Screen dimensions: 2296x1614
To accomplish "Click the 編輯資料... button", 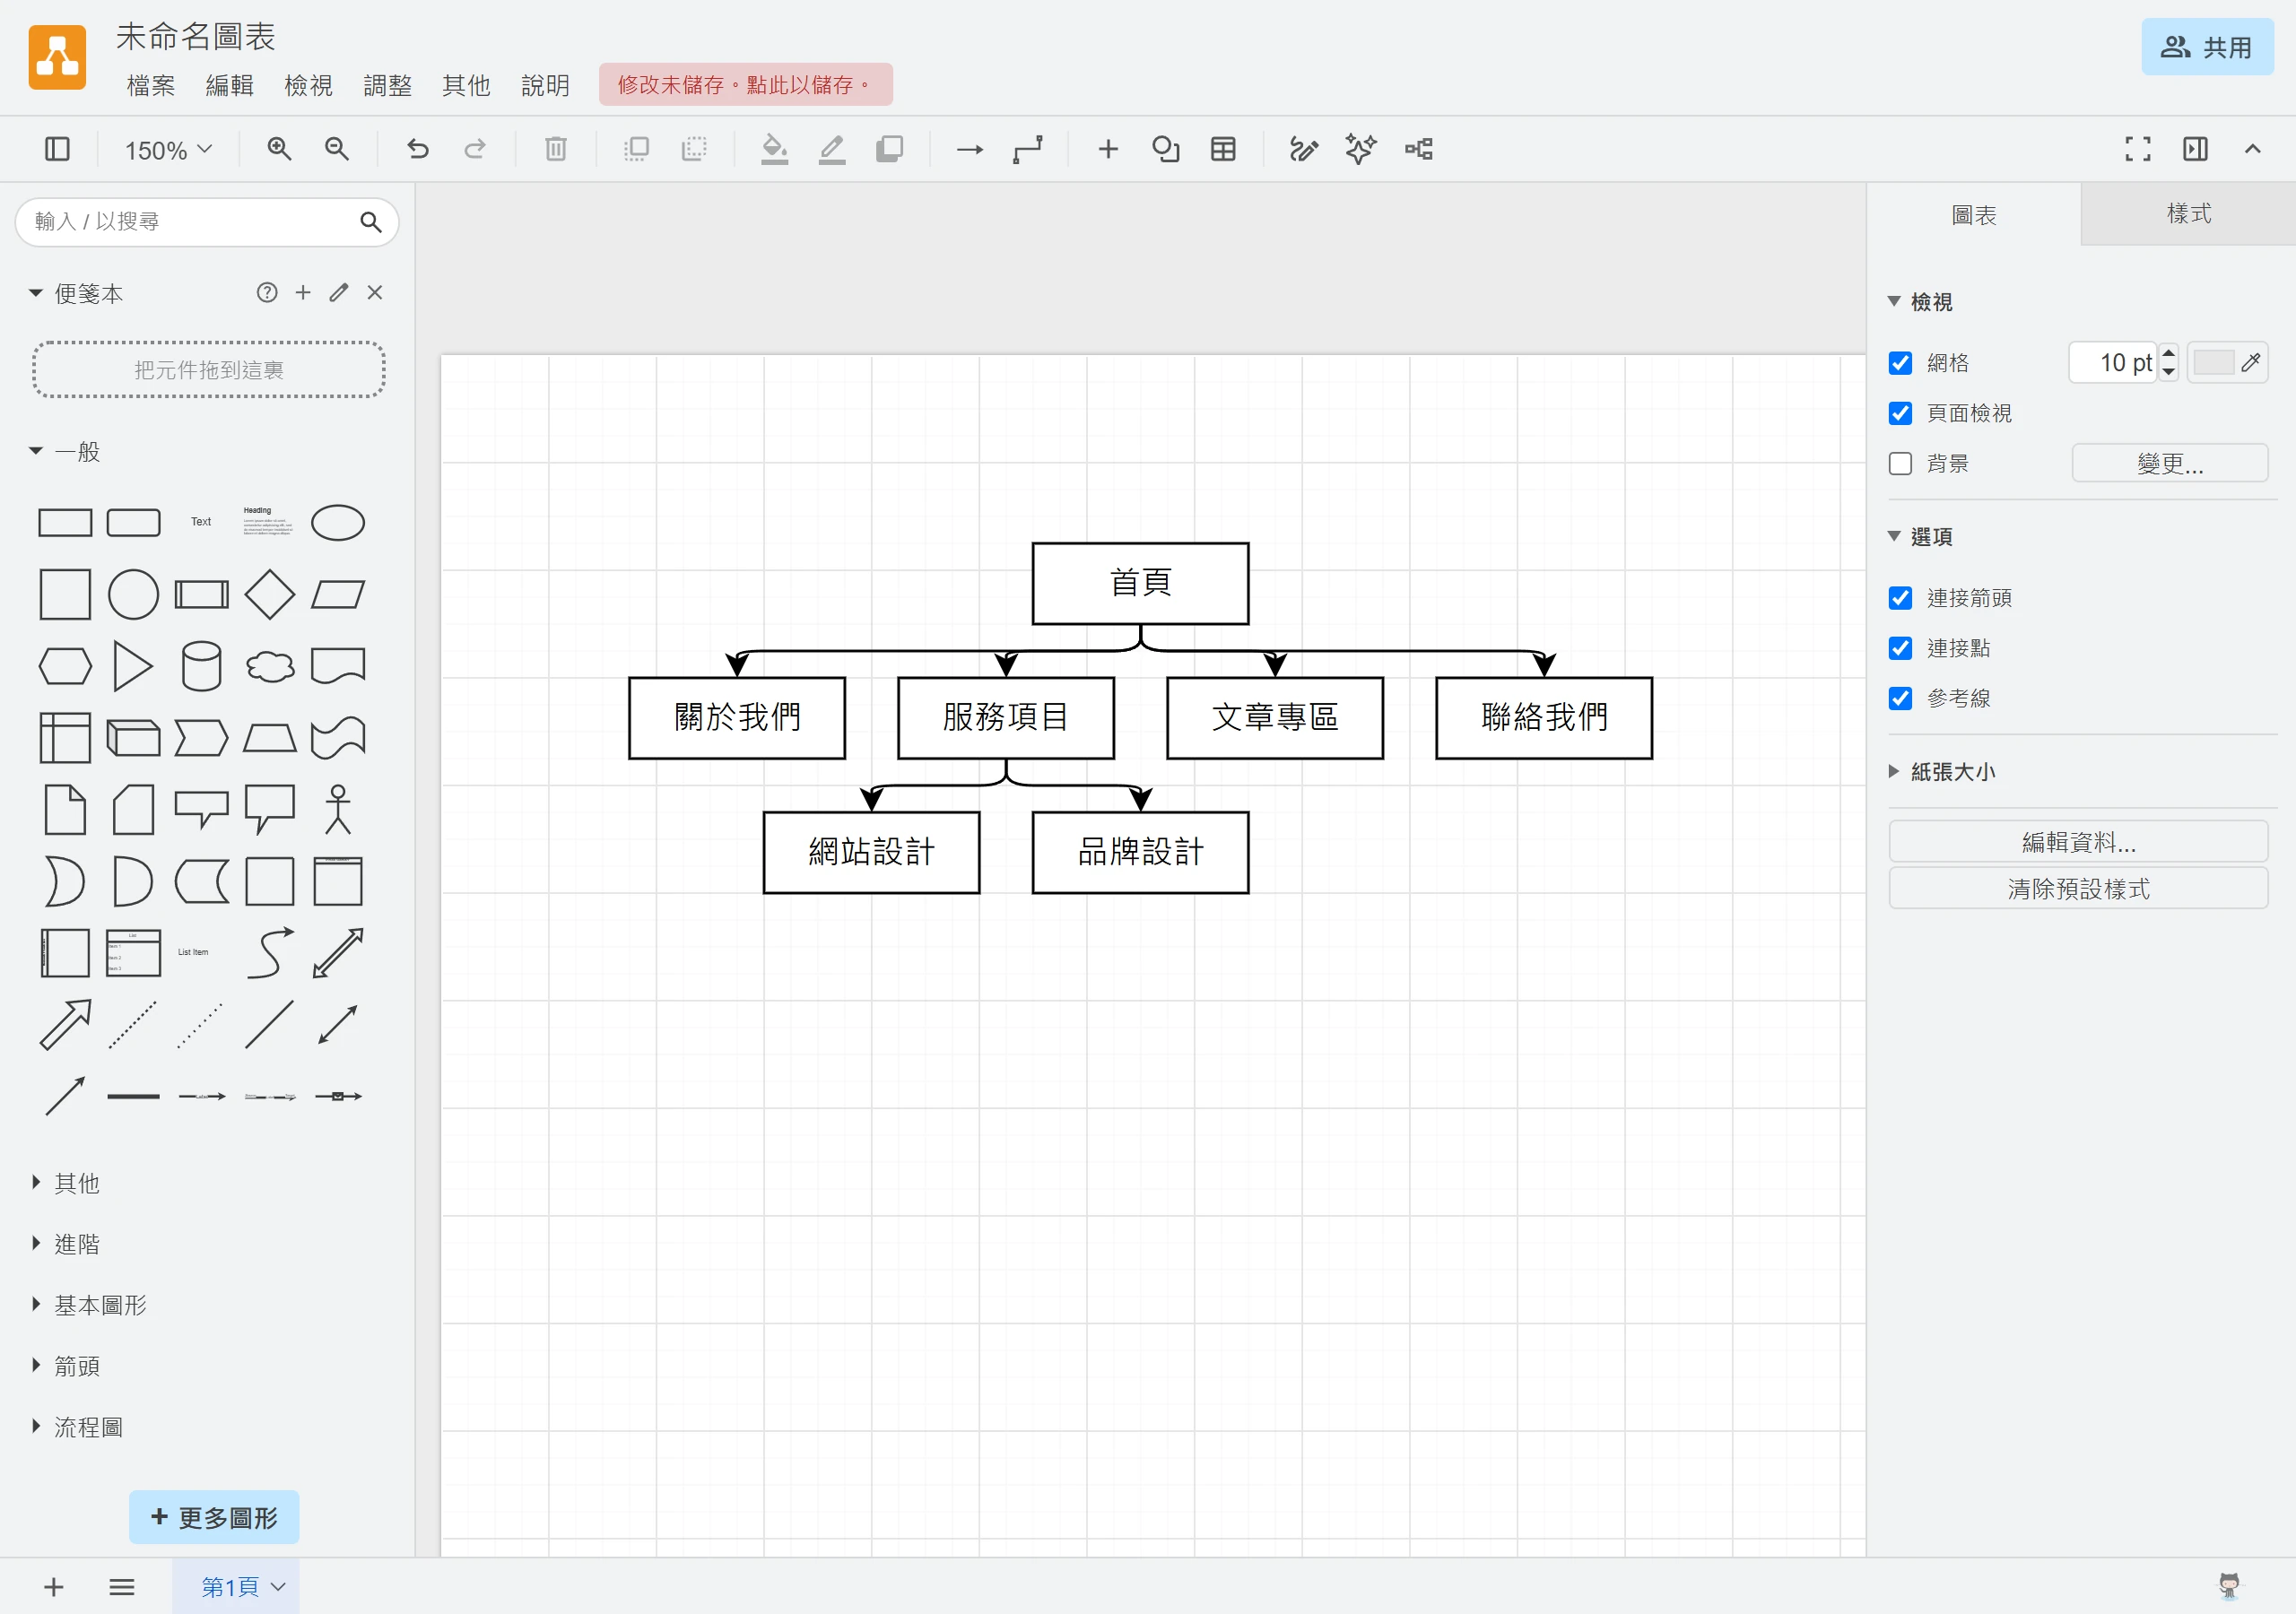I will [x=2078, y=842].
